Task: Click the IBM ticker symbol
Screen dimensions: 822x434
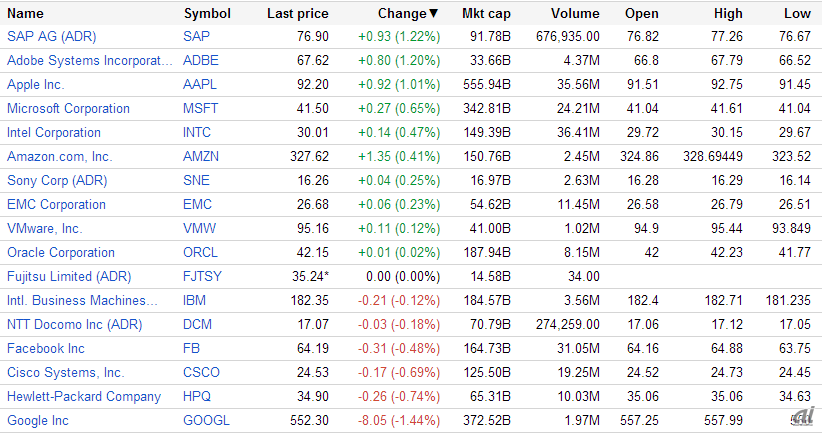Action: (195, 300)
